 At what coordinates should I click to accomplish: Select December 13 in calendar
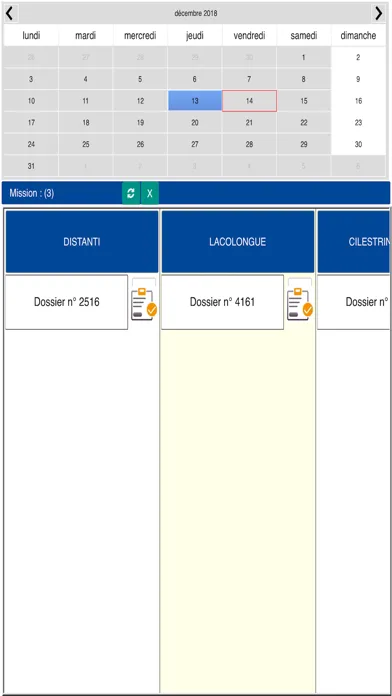(x=195, y=101)
